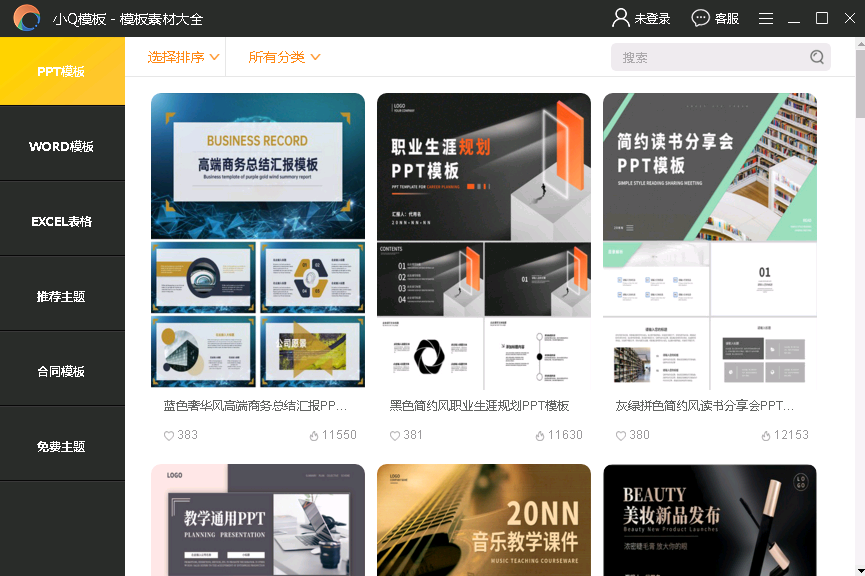
Task: Open the 推荐主题 sidebar tab
Action: [62, 296]
